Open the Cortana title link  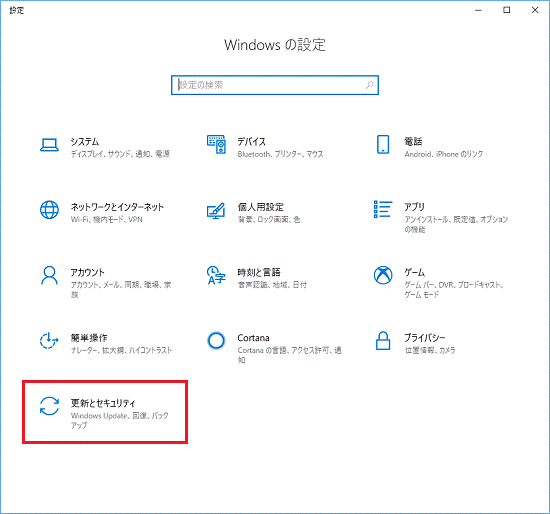coord(253,338)
